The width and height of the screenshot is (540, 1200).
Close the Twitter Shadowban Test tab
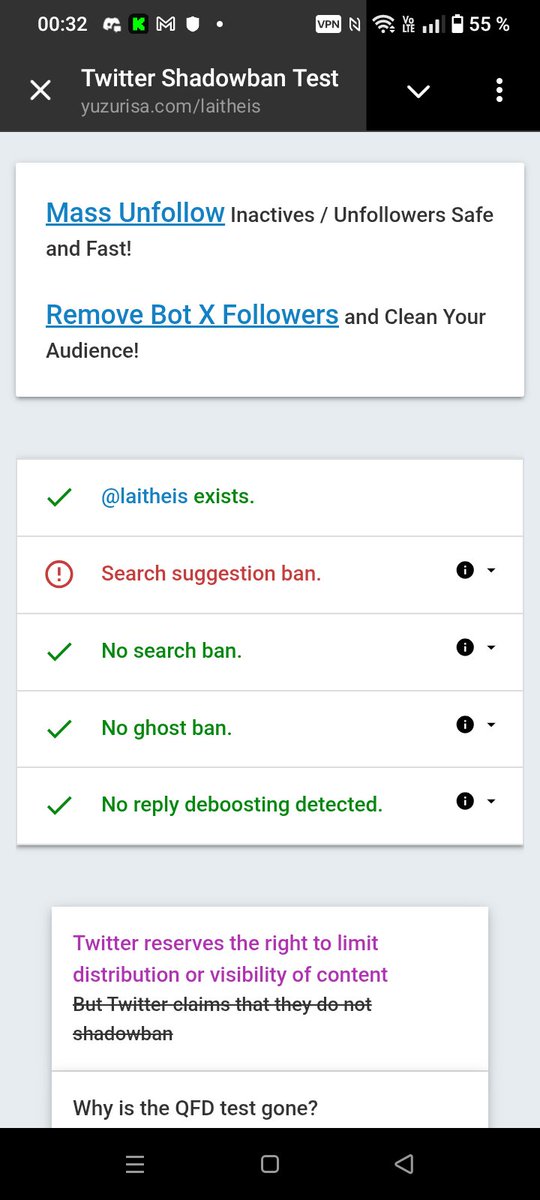coord(40,91)
